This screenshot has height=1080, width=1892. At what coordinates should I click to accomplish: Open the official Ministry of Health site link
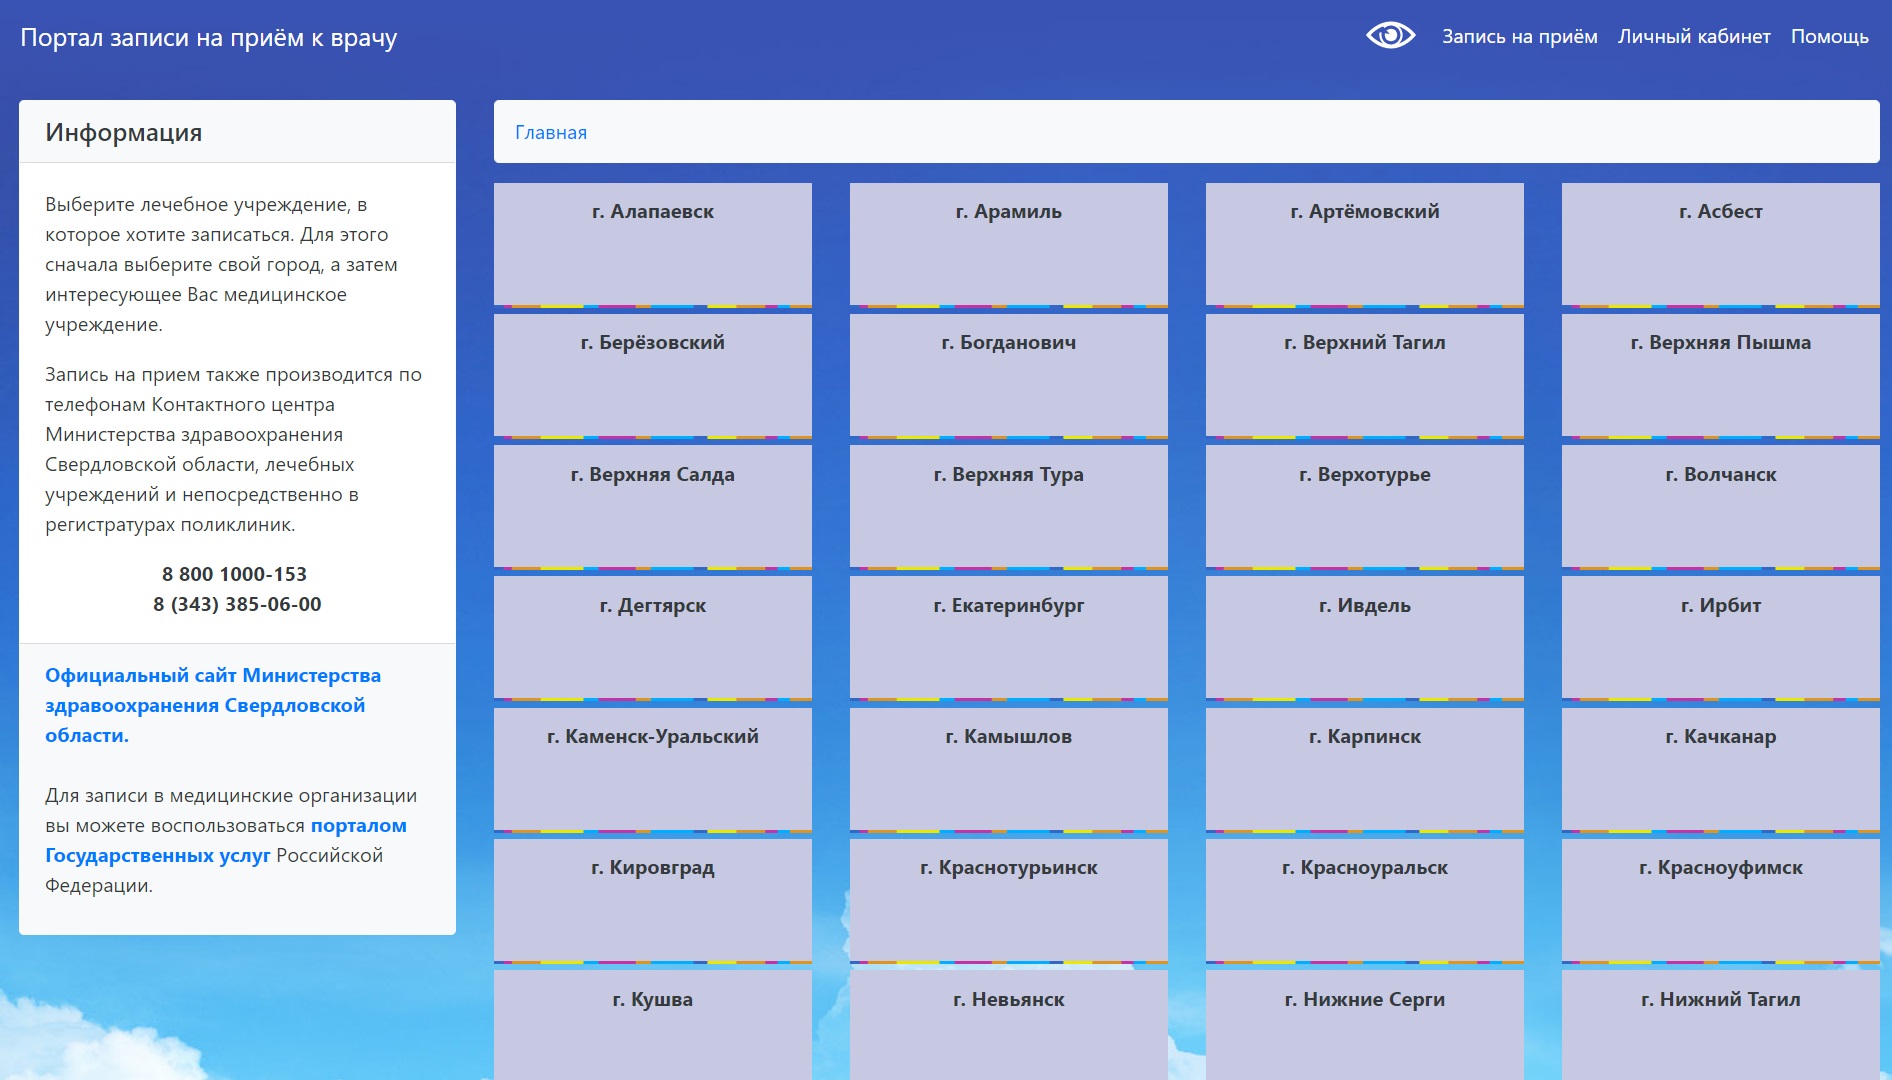click(212, 705)
